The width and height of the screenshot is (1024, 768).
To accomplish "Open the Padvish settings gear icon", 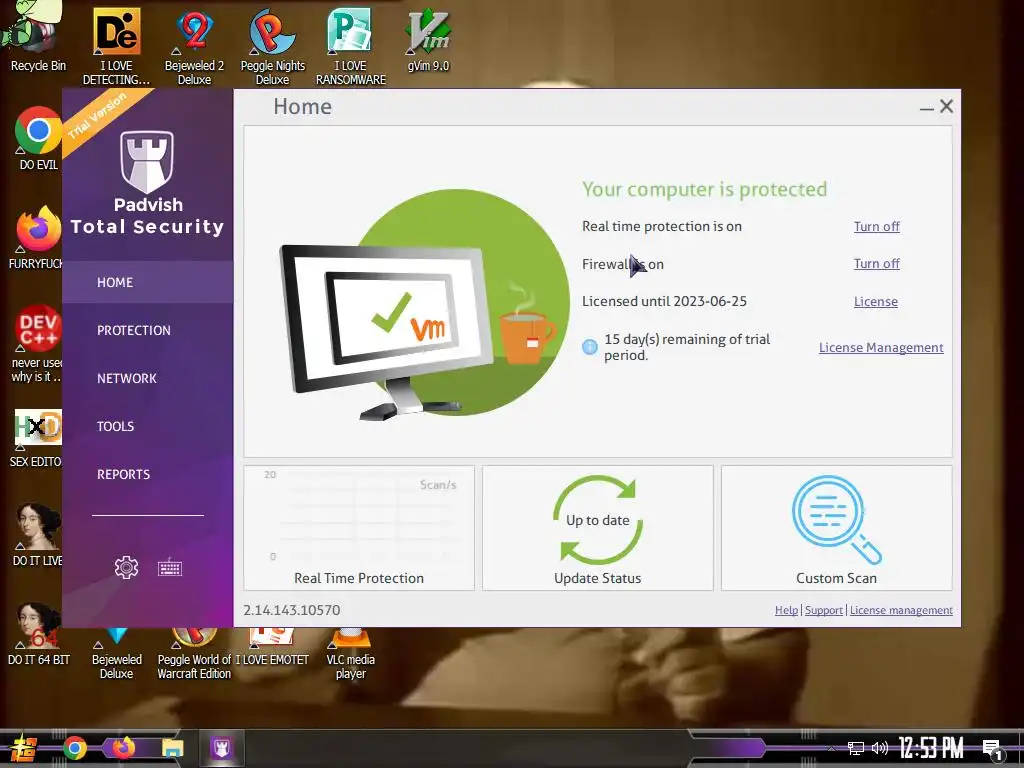I will [126, 568].
